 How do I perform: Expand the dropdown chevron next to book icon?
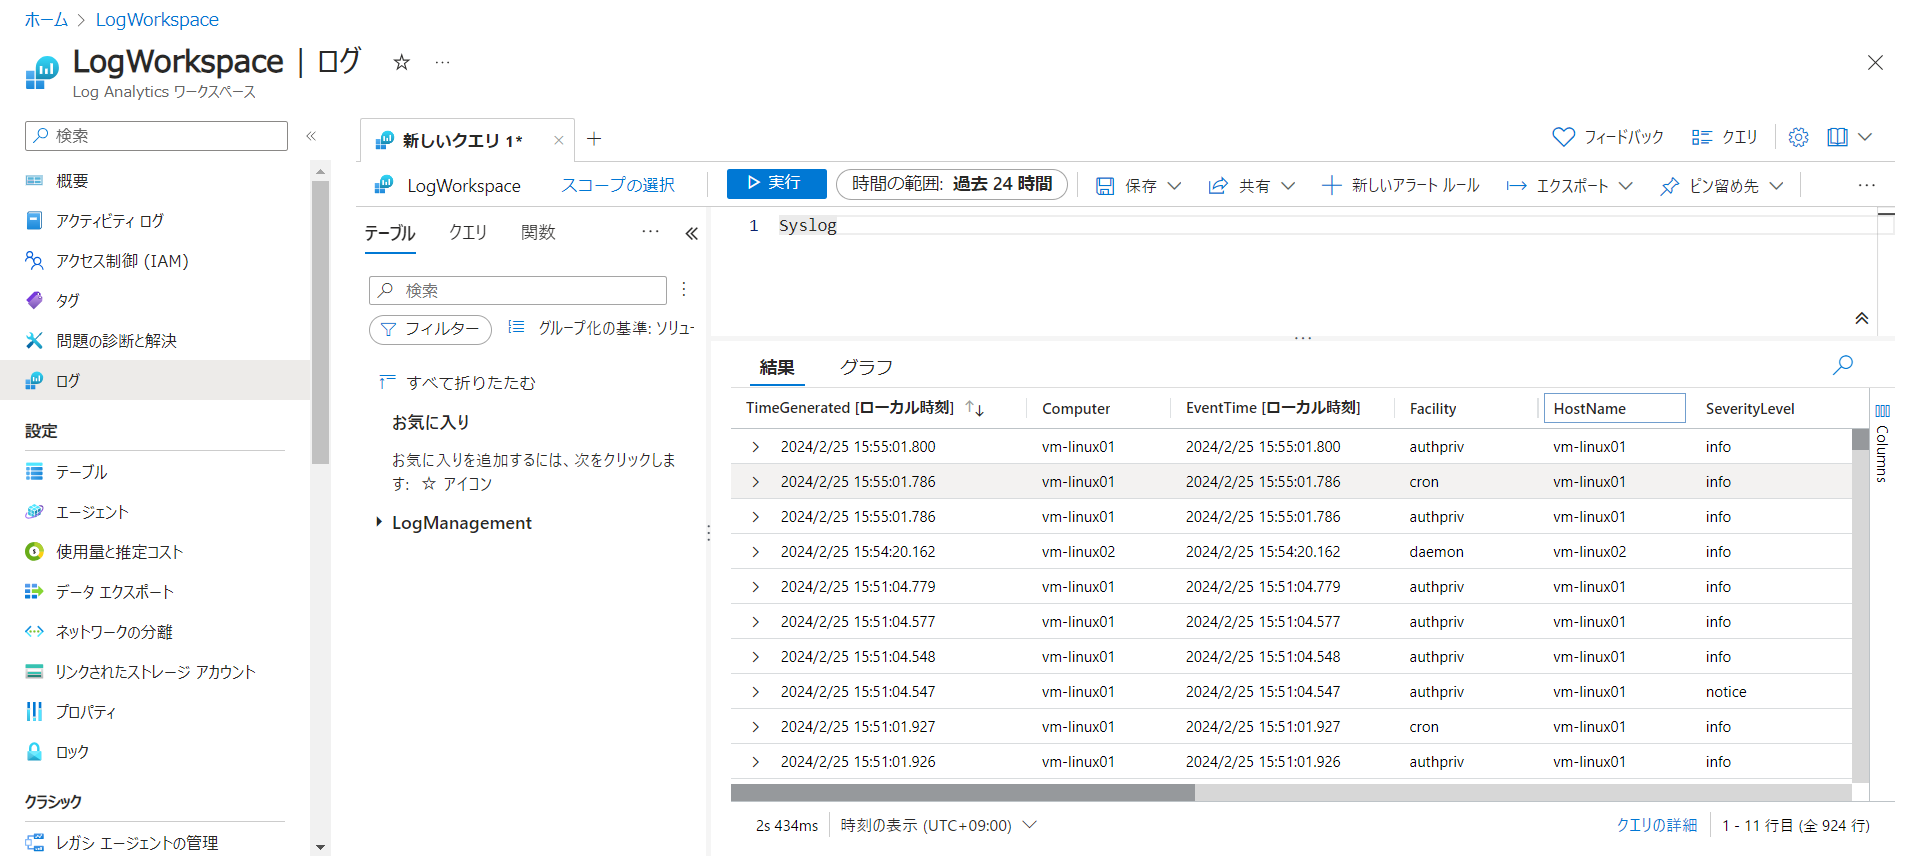(1865, 137)
